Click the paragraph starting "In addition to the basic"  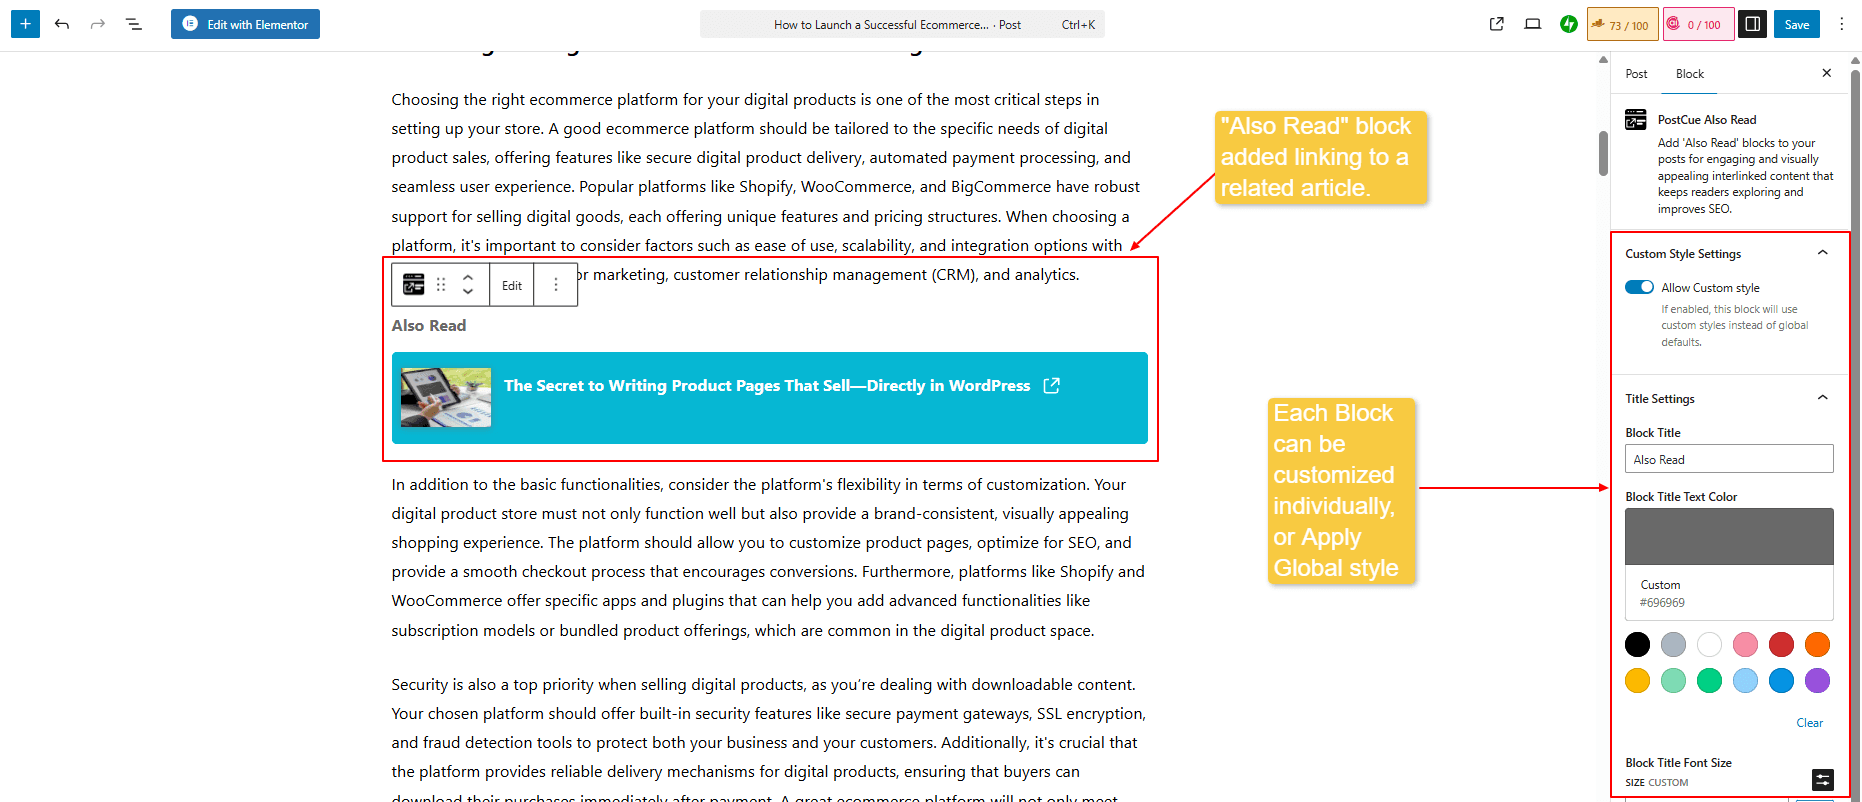(x=768, y=557)
